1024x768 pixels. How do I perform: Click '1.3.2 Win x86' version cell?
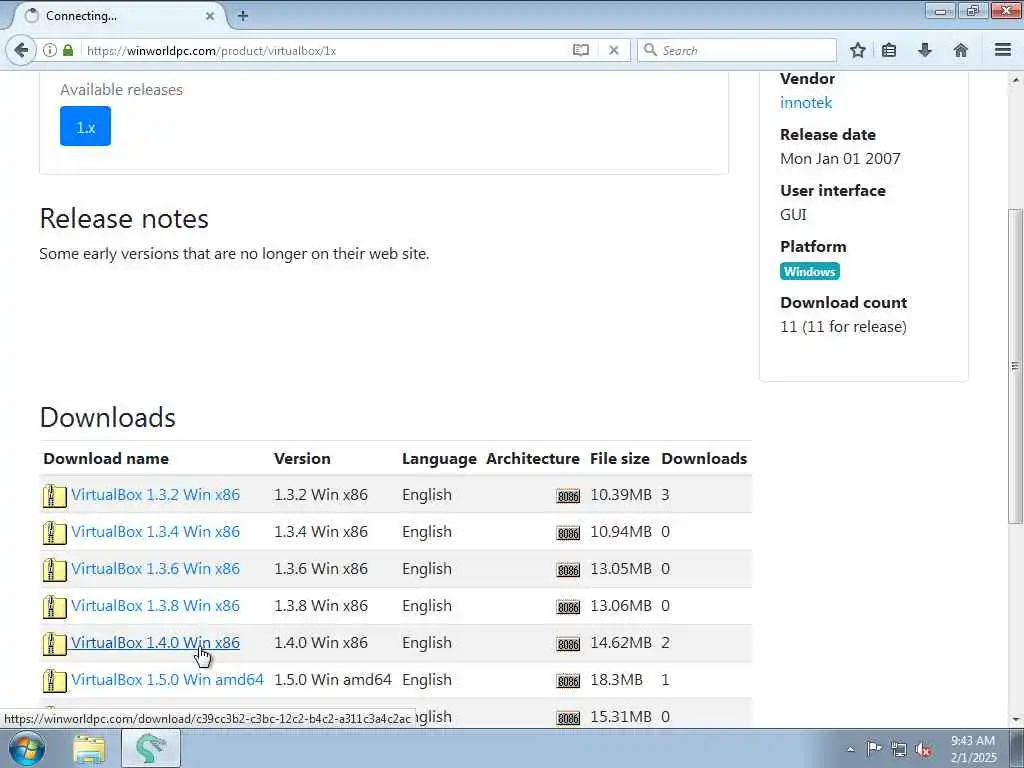[321, 495]
